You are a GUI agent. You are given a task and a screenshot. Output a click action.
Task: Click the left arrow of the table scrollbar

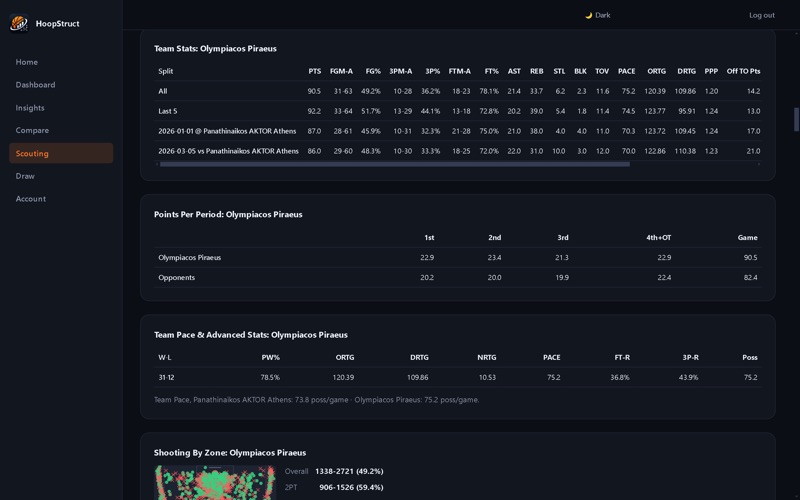(157, 164)
